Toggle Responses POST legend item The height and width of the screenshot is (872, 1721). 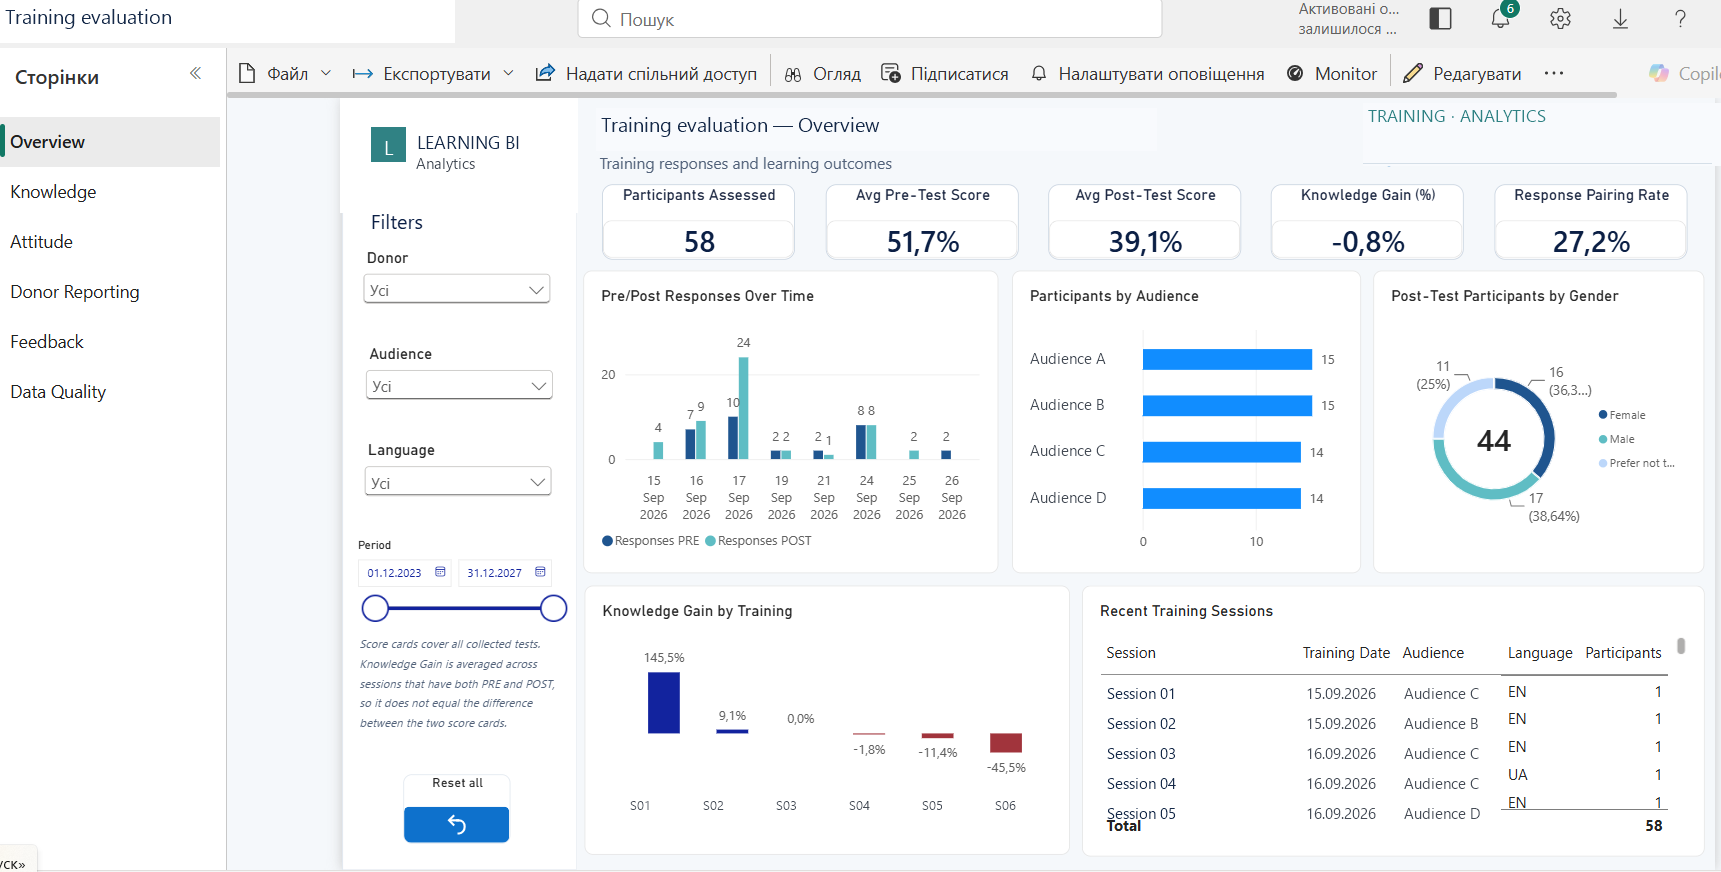coord(758,541)
